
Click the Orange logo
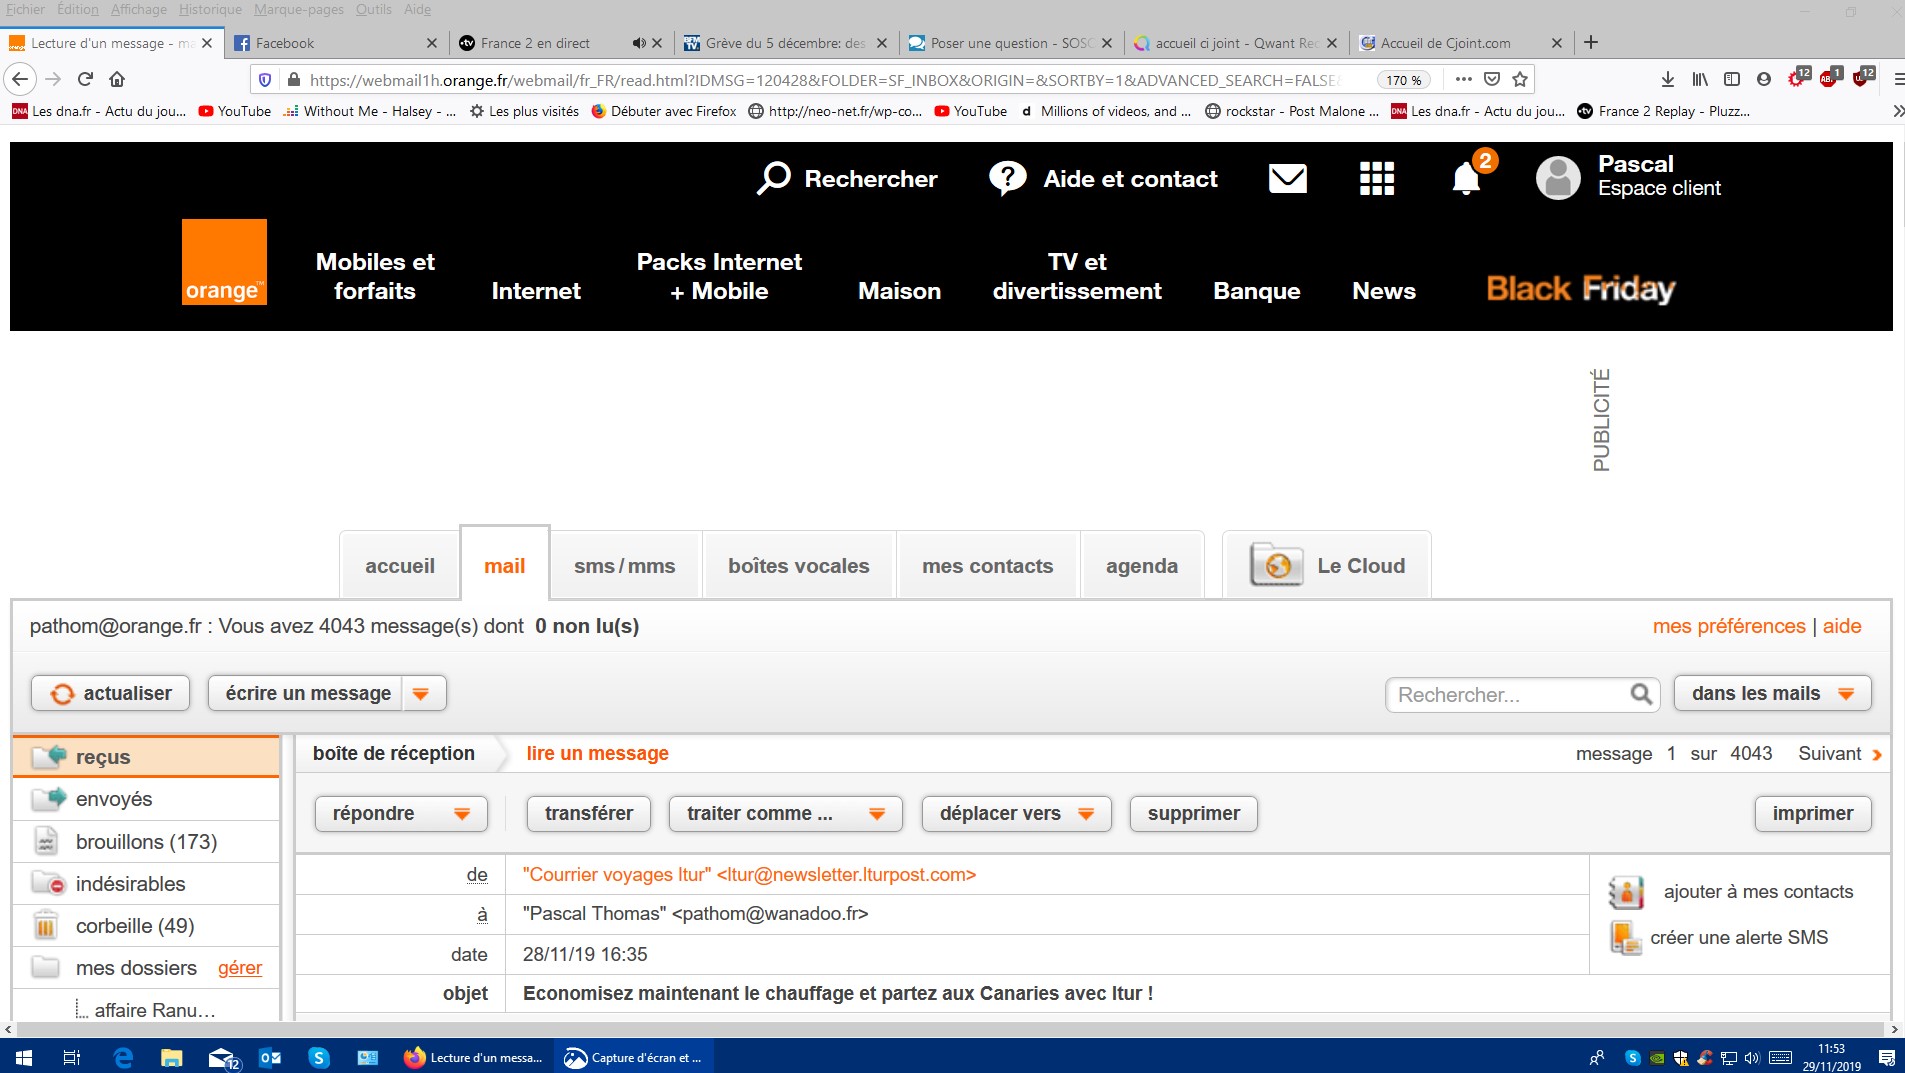(224, 262)
